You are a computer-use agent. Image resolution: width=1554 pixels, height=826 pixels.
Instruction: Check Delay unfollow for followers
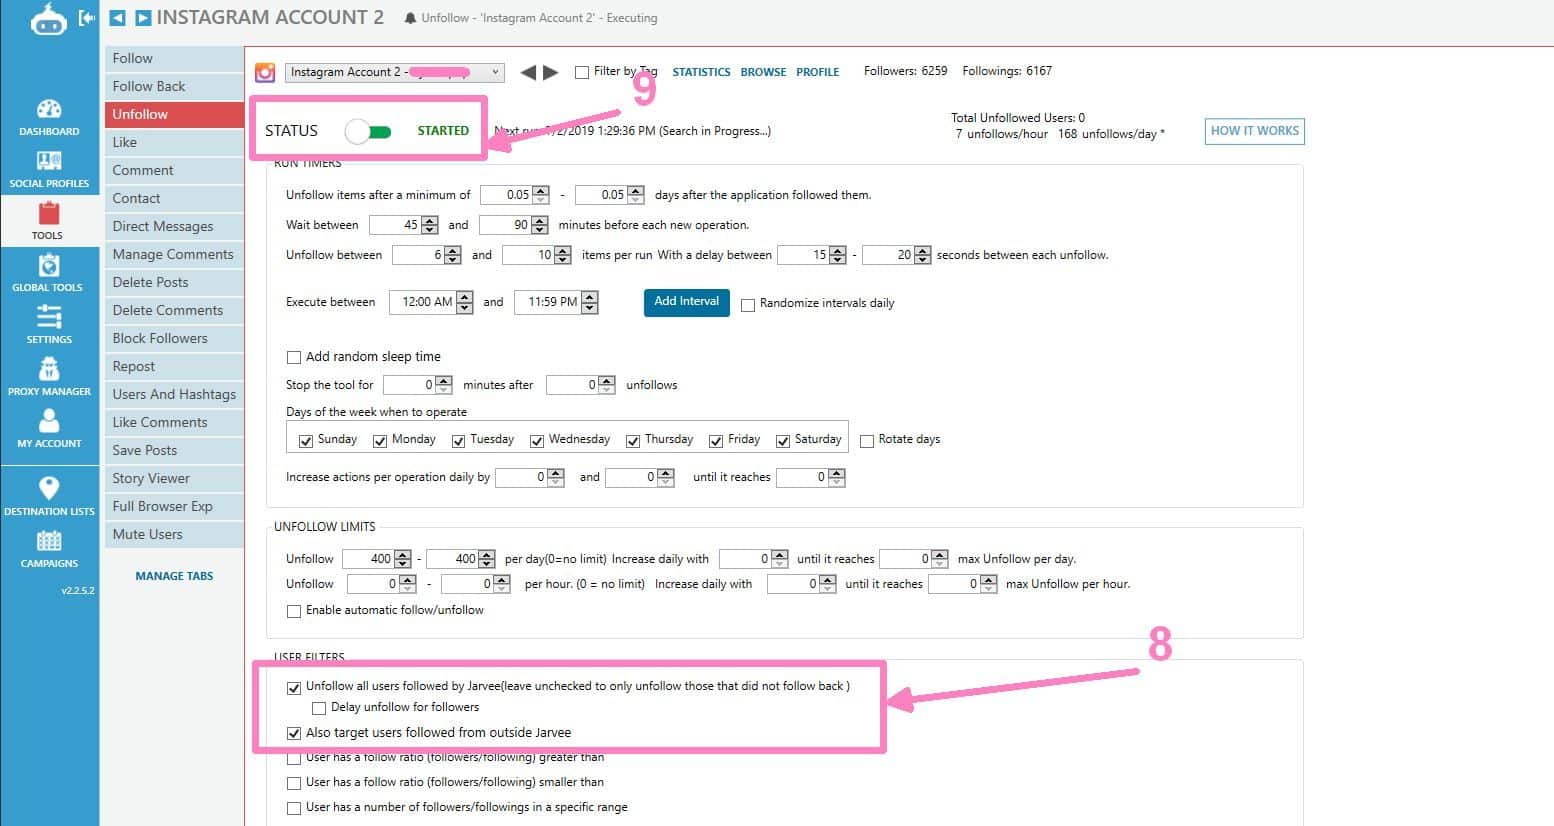click(x=319, y=708)
